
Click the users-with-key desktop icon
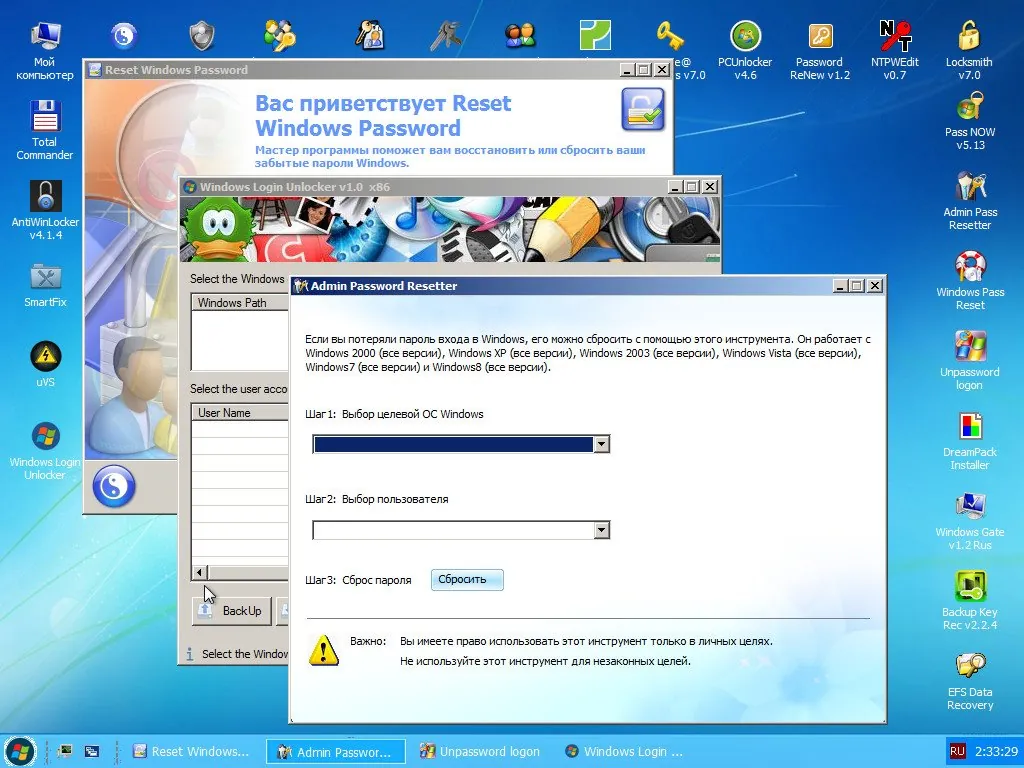point(280,36)
